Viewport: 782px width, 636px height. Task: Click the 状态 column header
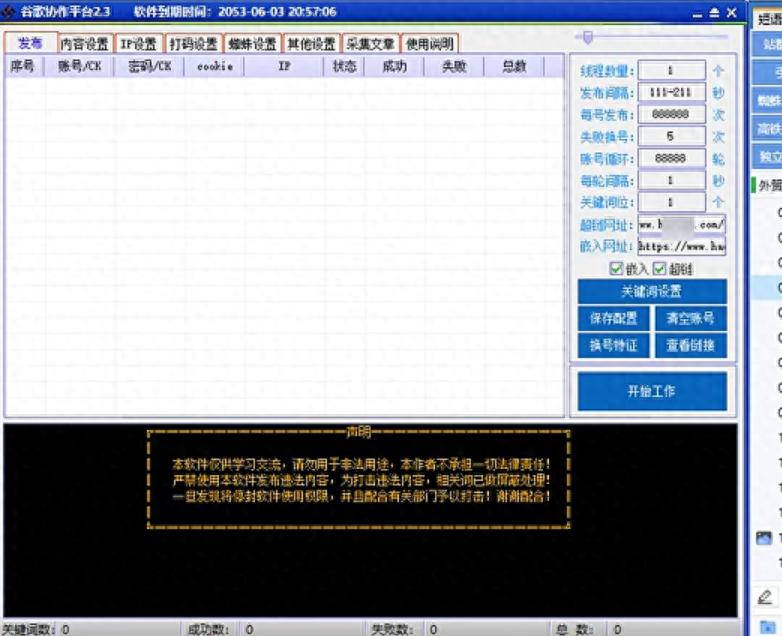tap(345, 66)
